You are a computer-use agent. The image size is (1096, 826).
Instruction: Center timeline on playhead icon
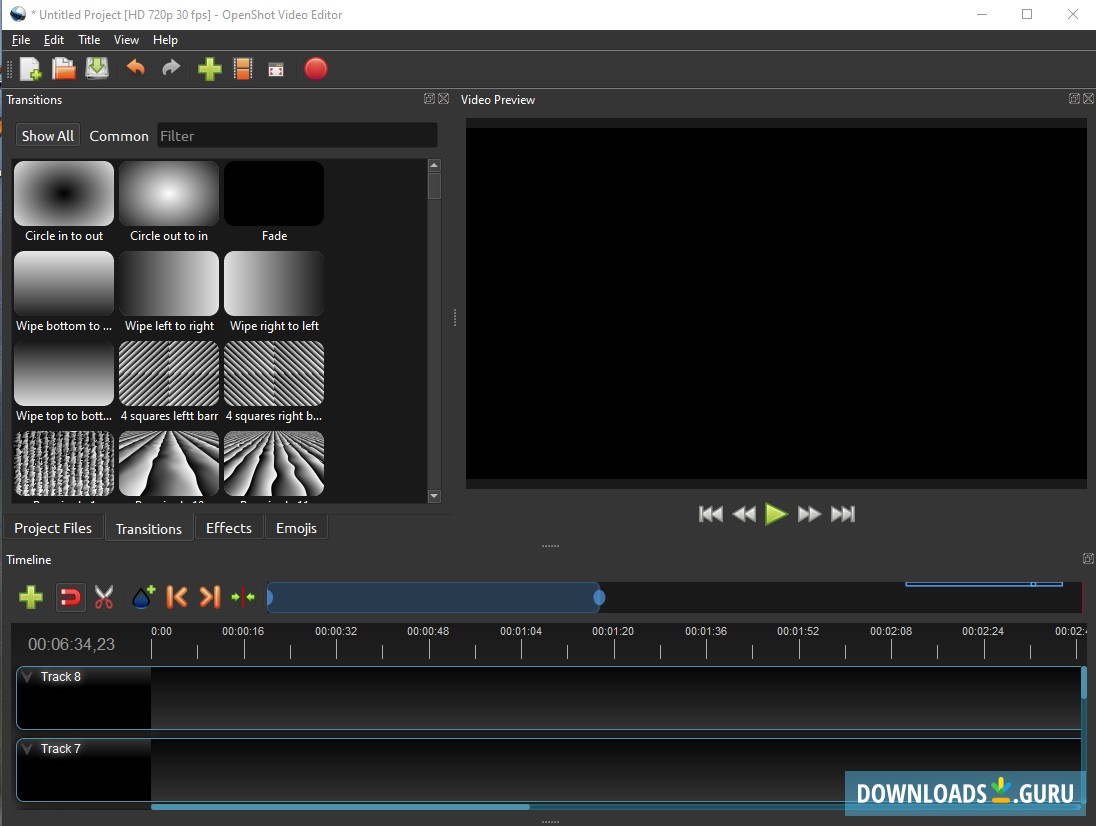242,596
